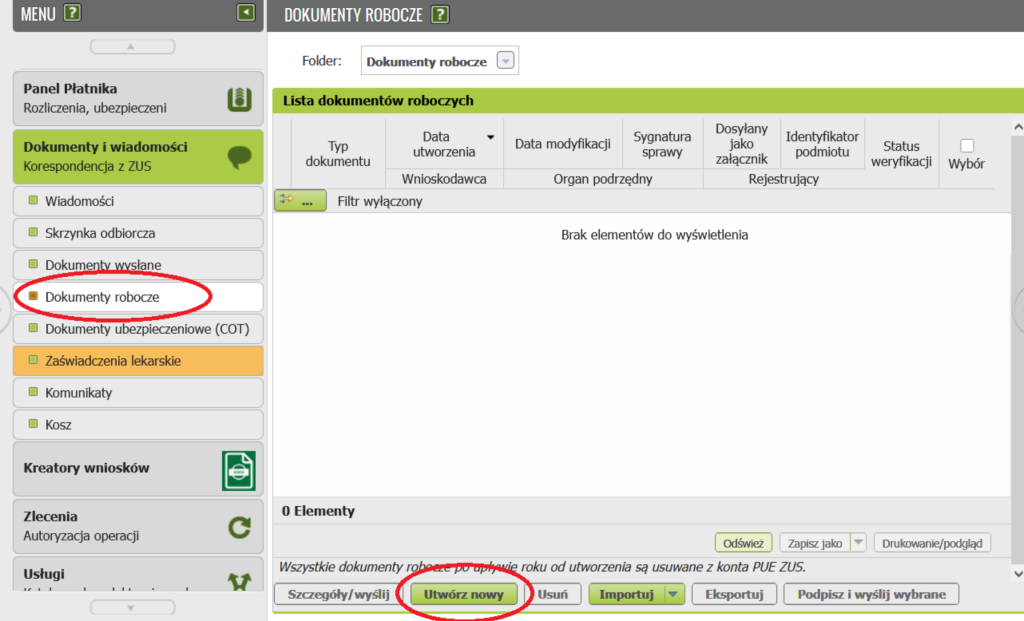Viewport: 1024px width, 621px height.
Task: Click the help icon next to MENU
Action: tap(72, 13)
